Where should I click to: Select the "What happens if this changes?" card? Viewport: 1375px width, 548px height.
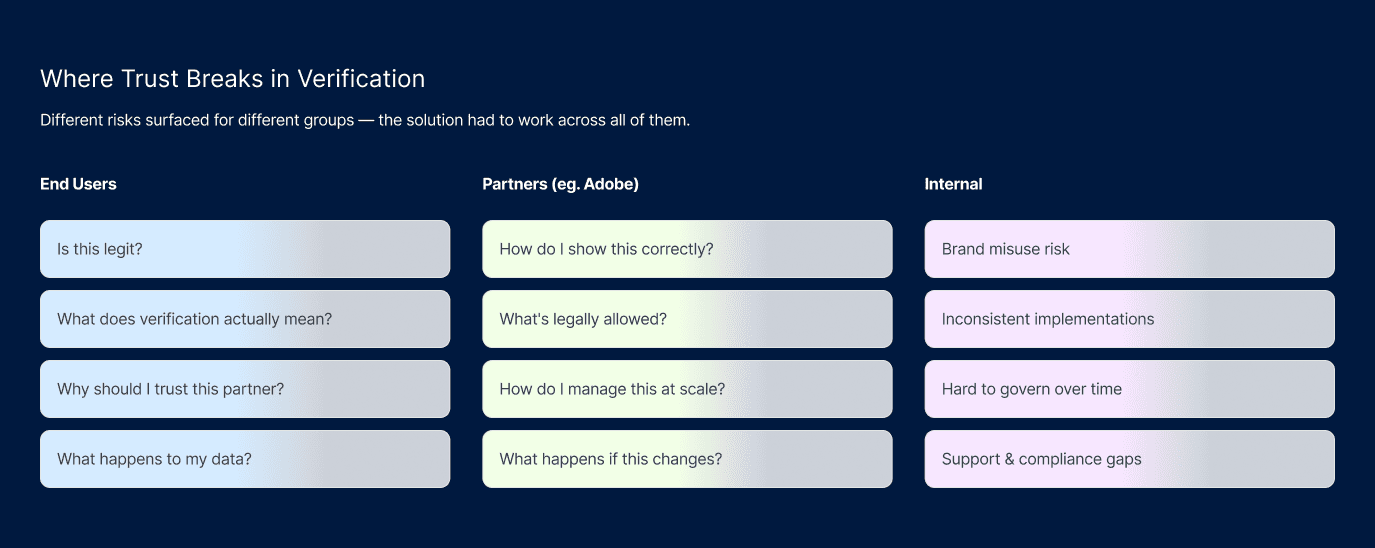tap(687, 459)
